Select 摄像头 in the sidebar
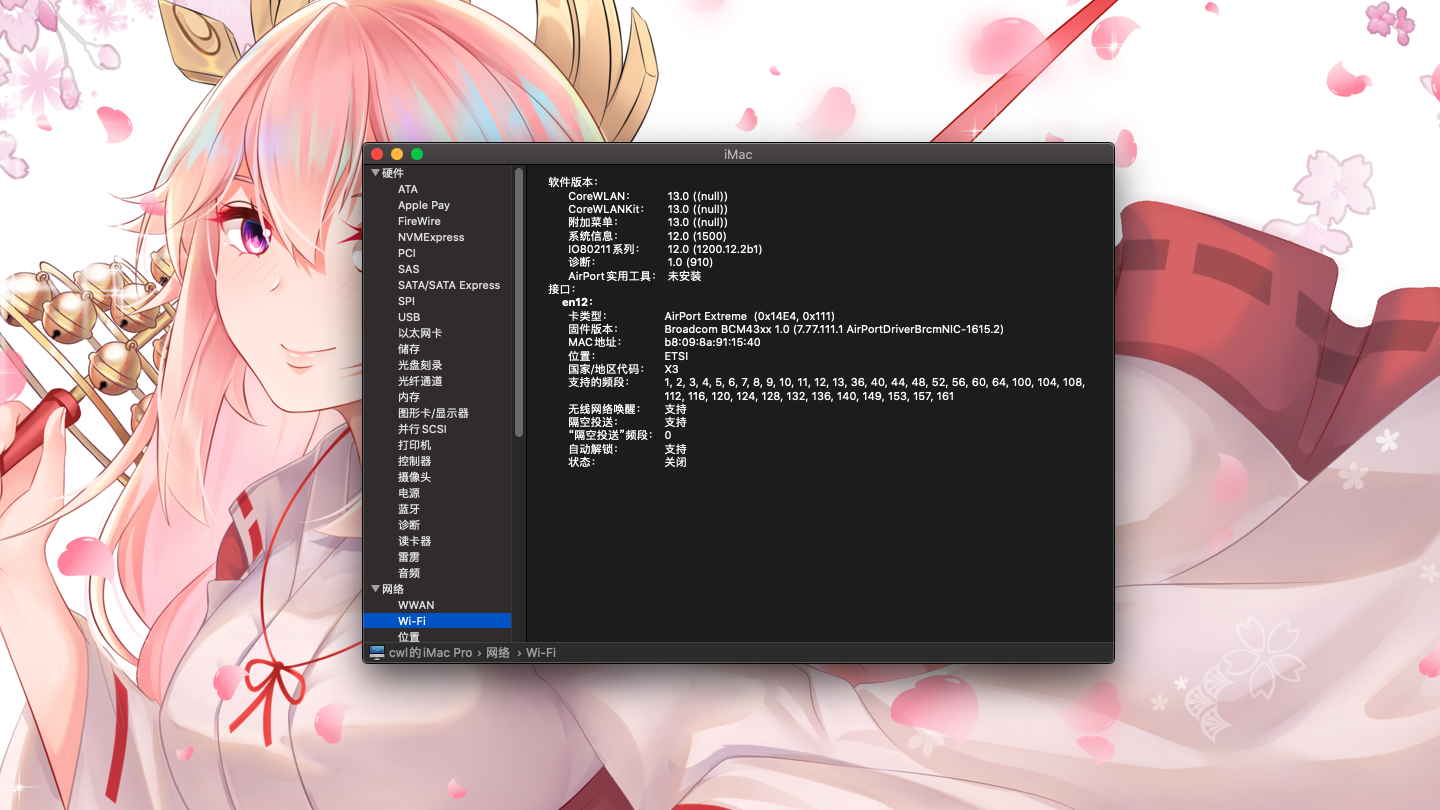The height and width of the screenshot is (810, 1440). 415,477
